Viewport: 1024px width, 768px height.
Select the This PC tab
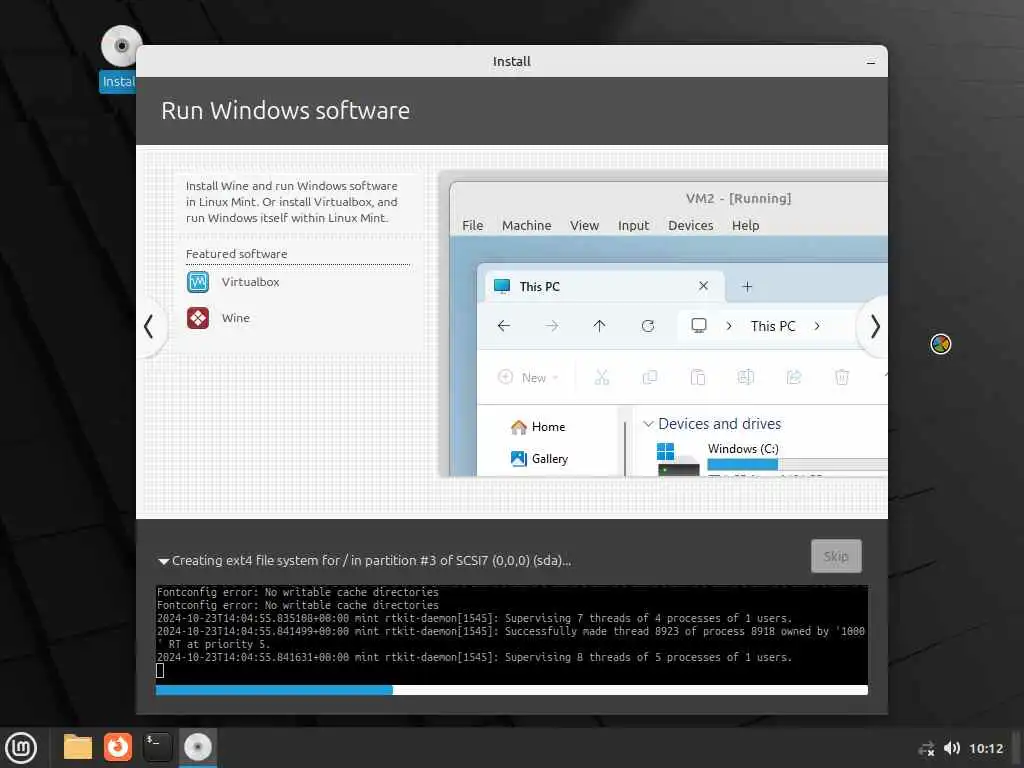point(603,286)
